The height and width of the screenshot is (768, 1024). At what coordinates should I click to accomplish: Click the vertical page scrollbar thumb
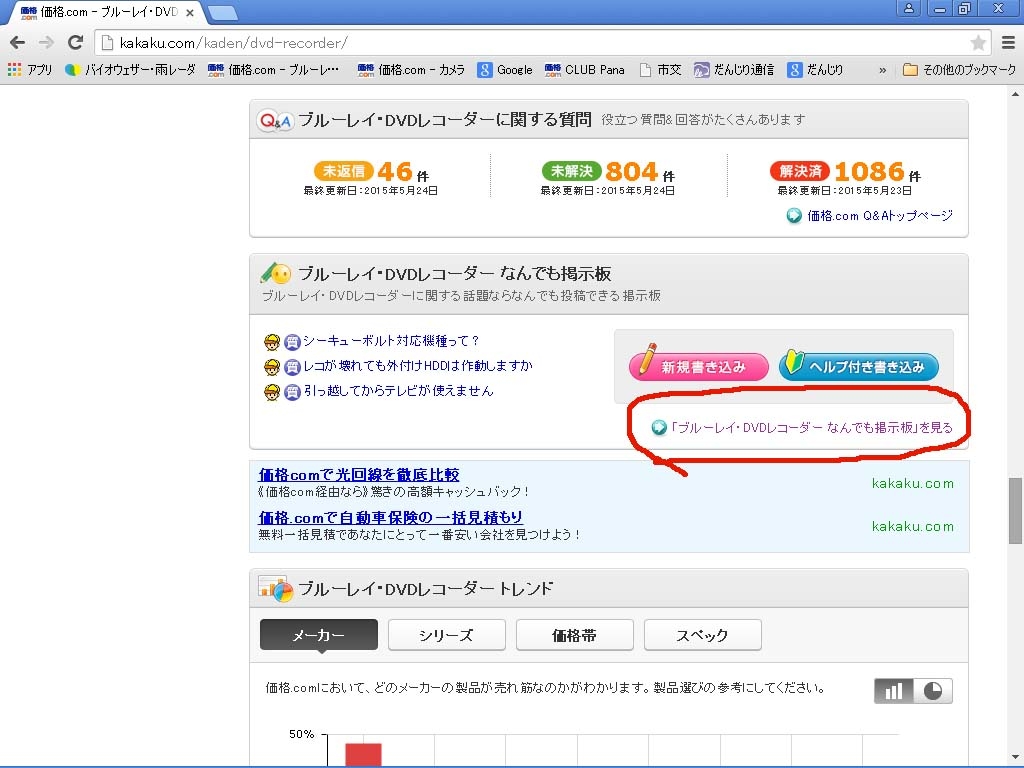[1016, 511]
